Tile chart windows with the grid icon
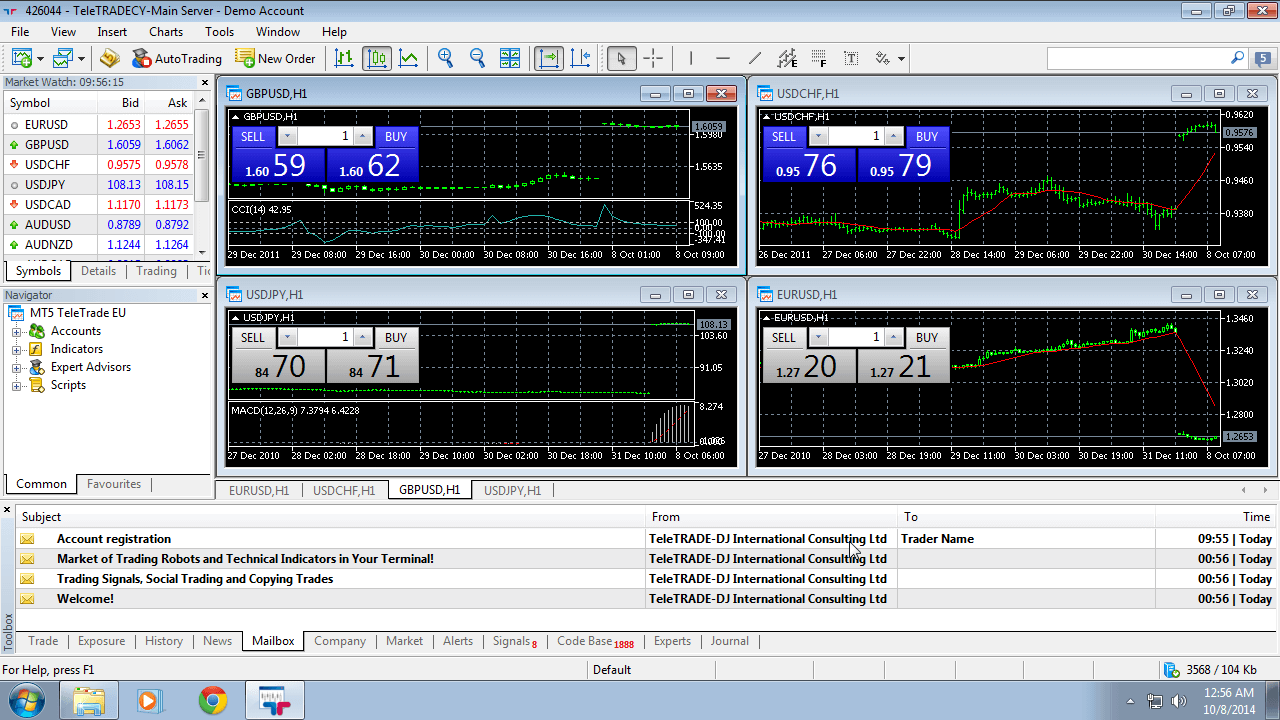Viewport: 1280px width, 720px height. pyautogui.click(x=510, y=58)
